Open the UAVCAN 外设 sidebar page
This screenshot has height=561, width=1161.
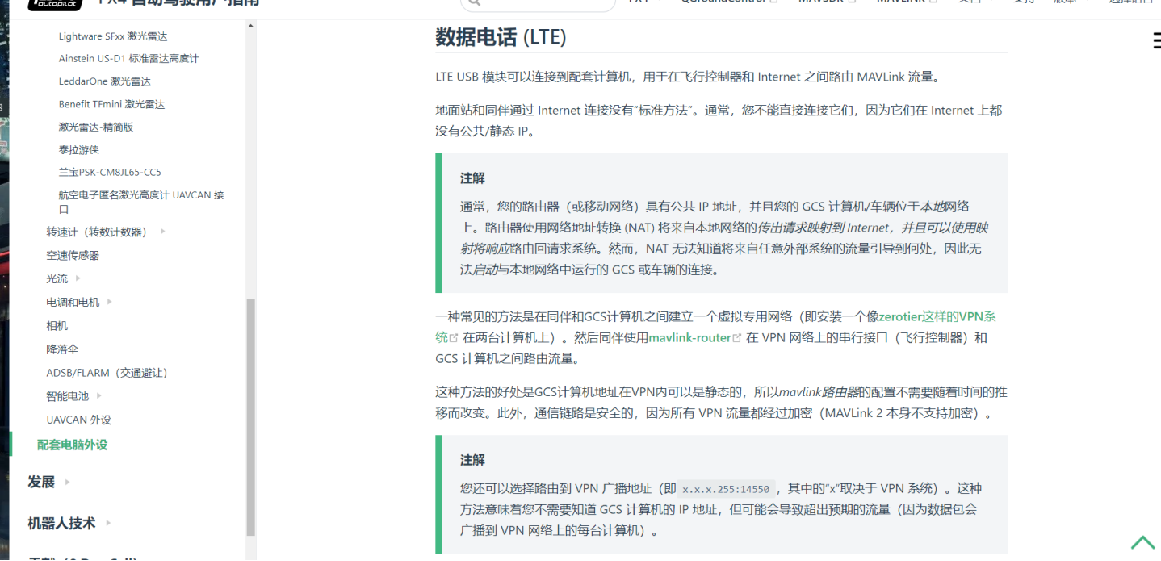click(x=78, y=420)
